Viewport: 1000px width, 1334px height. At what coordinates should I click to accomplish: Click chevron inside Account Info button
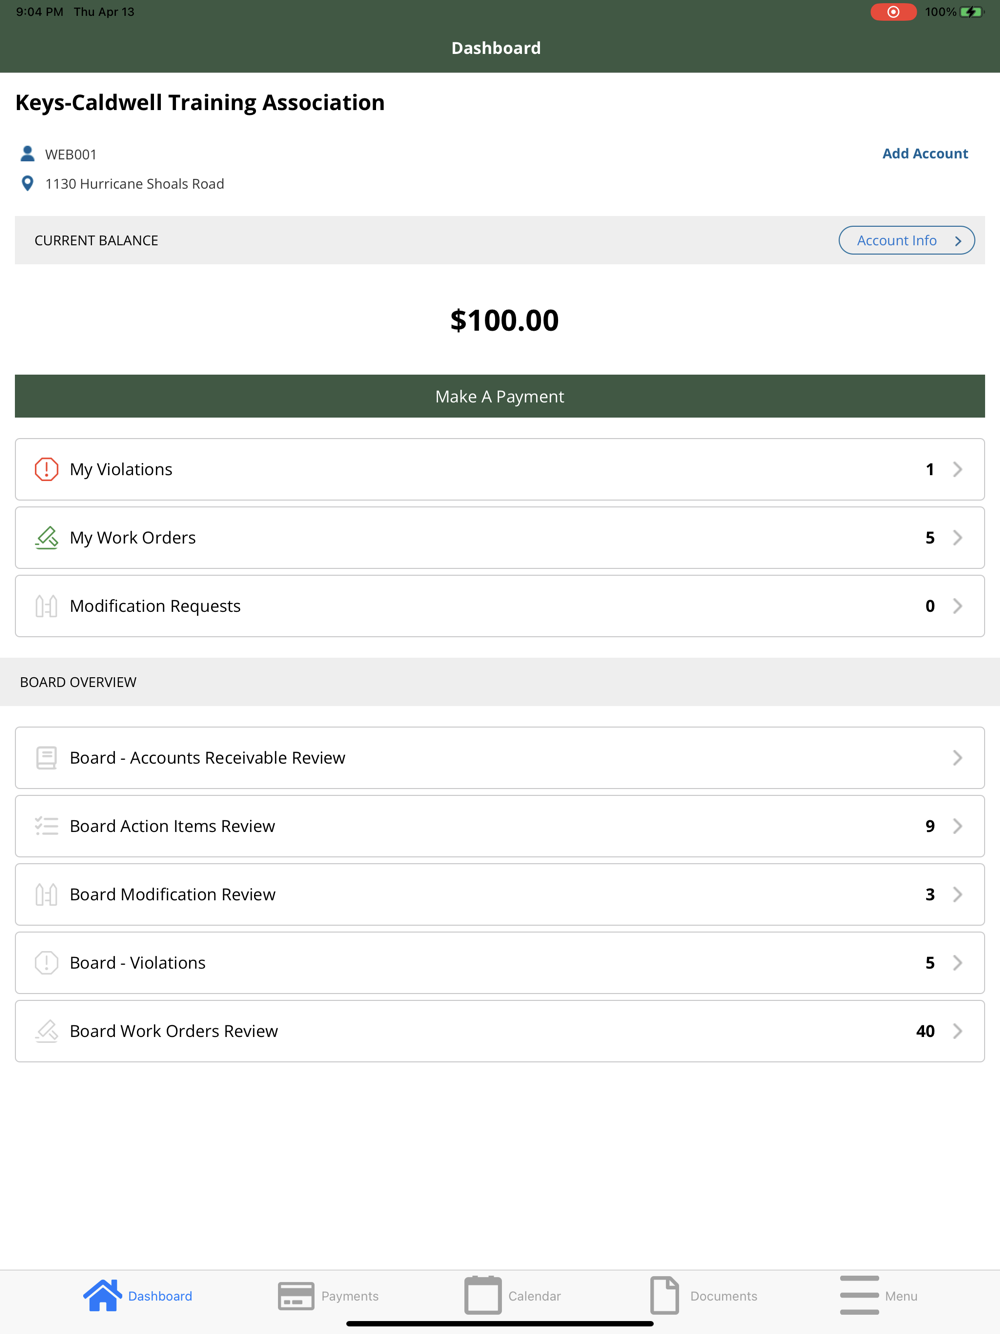(x=958, y=241)
